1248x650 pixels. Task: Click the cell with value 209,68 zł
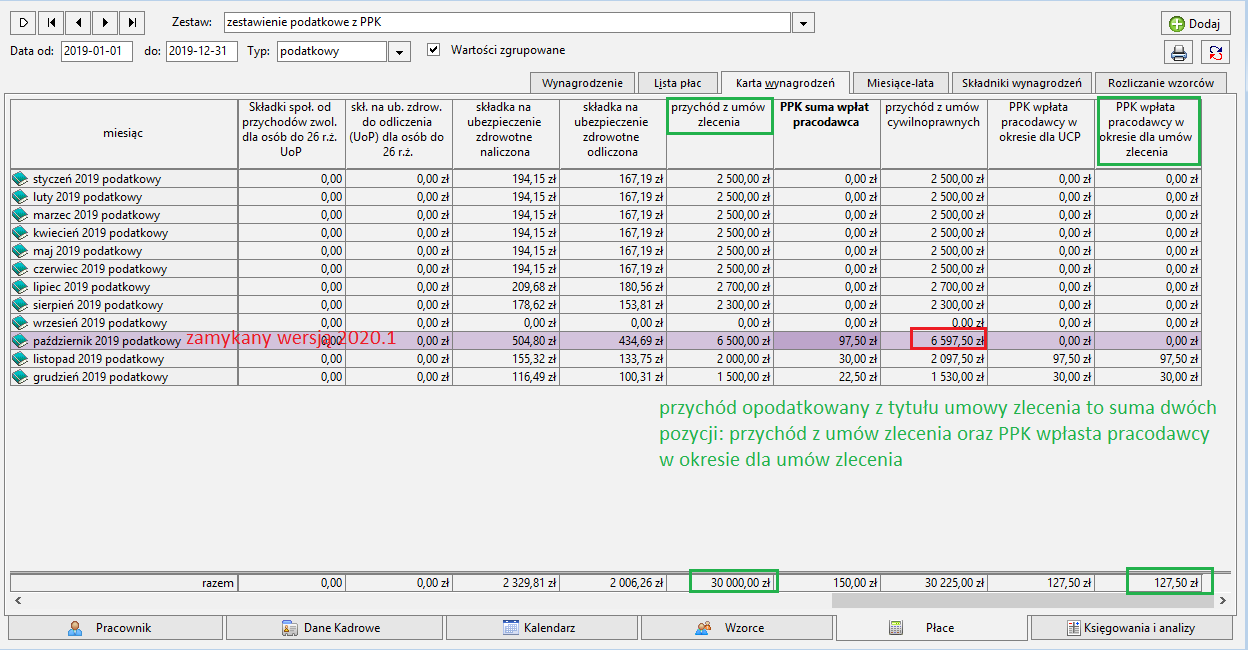coord(505,287)
